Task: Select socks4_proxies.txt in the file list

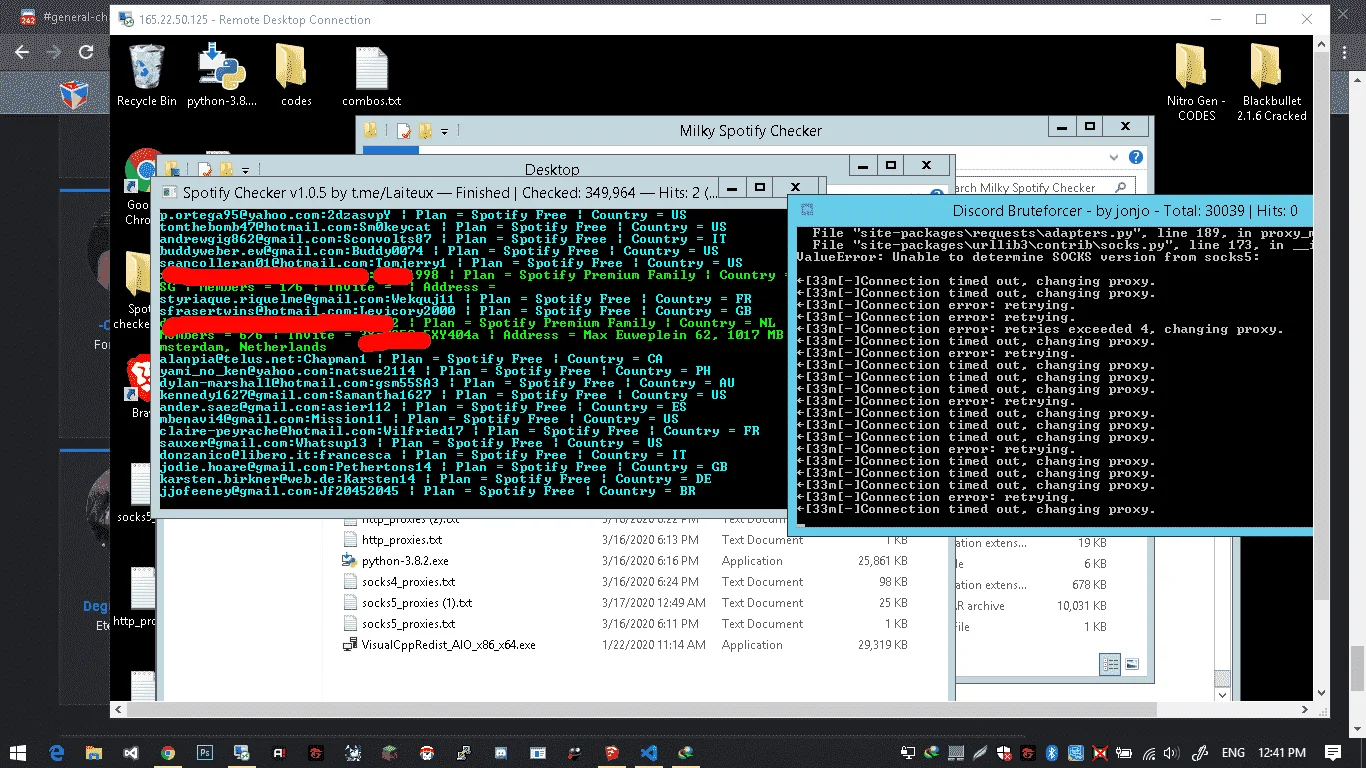Action: 625,582
